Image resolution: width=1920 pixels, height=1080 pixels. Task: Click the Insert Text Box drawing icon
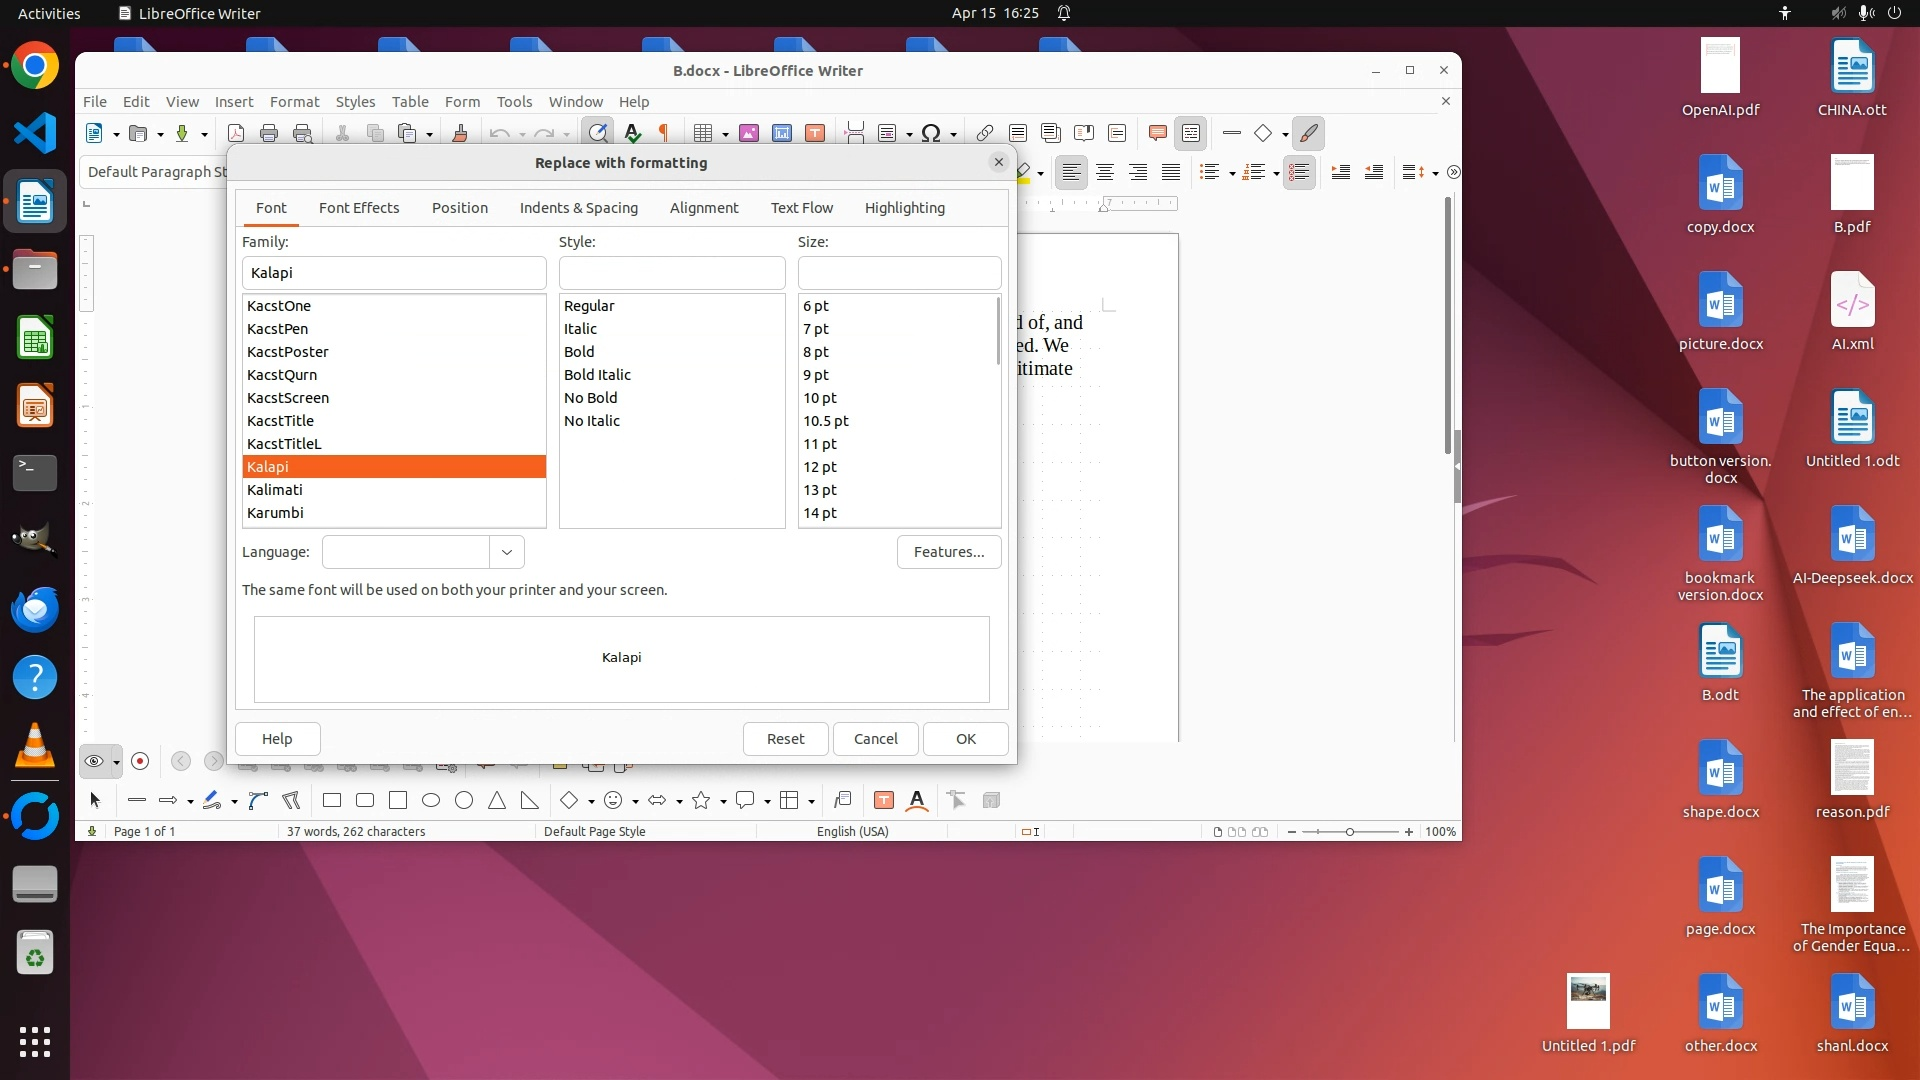pyautogui.click(x=883, y=800)
